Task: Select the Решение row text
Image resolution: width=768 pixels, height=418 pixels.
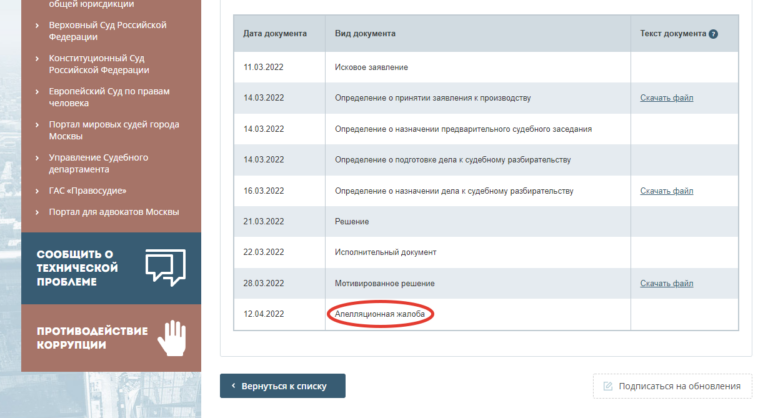Action: [x=352, y=221]
